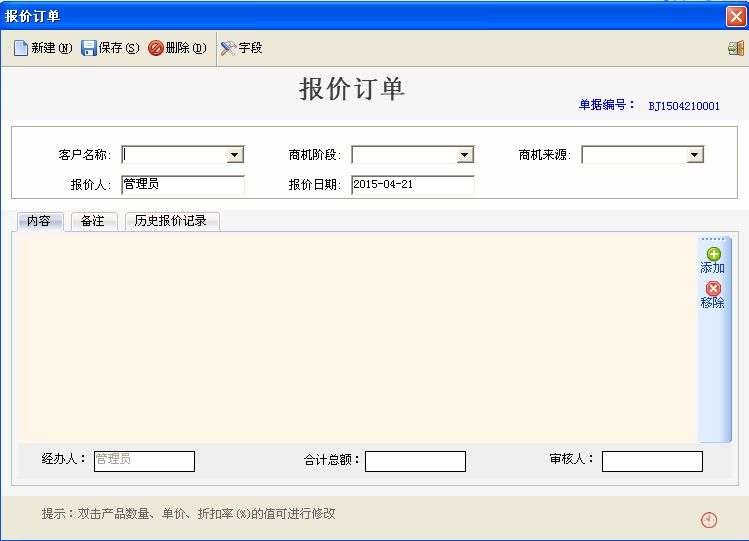Click the 提示 hint text at bottom
749x541 pixels.
tap(188, 514)
